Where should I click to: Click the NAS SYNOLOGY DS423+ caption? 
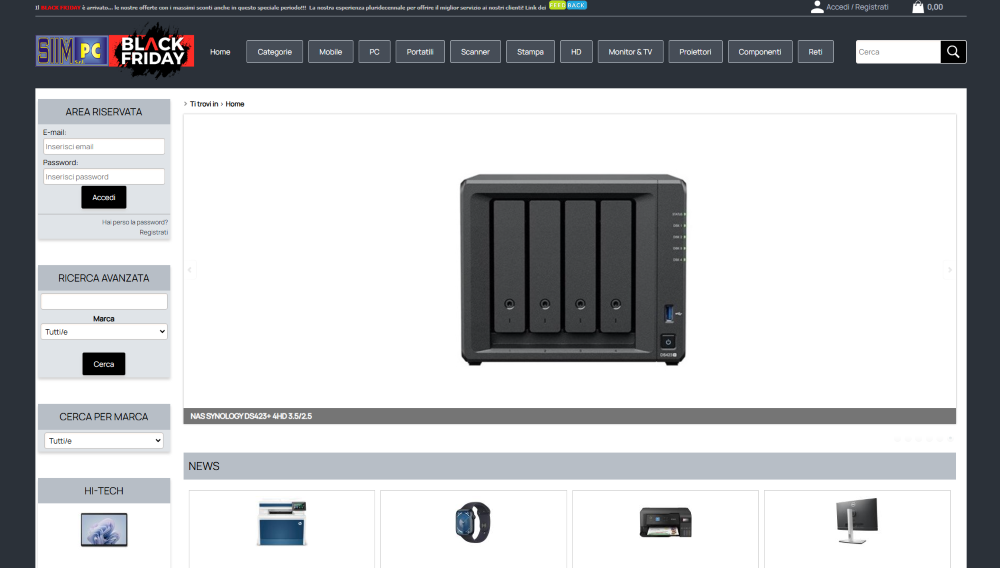click(251, 416)
